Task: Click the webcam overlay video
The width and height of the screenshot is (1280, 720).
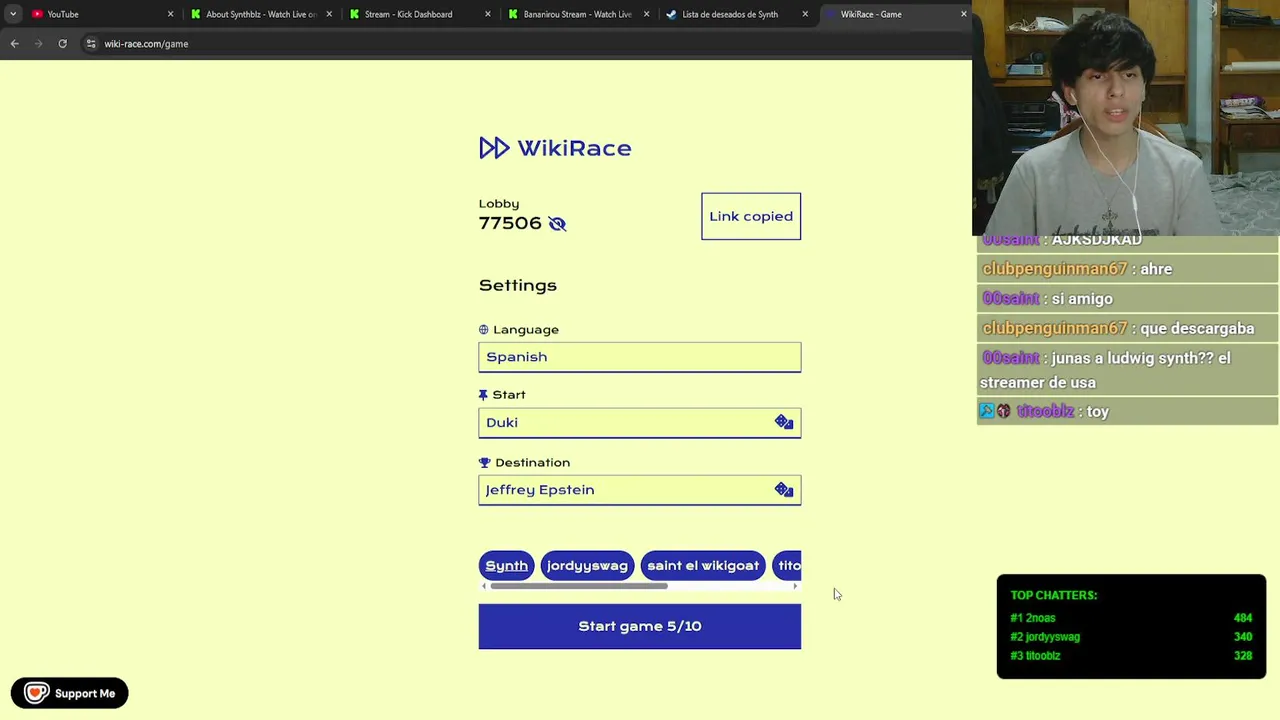Action: [x=1126, y=117]
